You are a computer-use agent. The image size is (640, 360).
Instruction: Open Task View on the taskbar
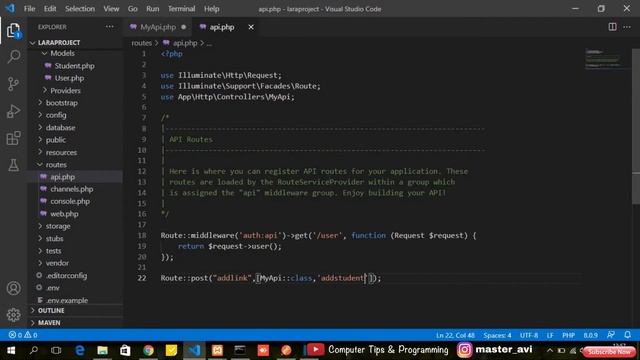56,350
